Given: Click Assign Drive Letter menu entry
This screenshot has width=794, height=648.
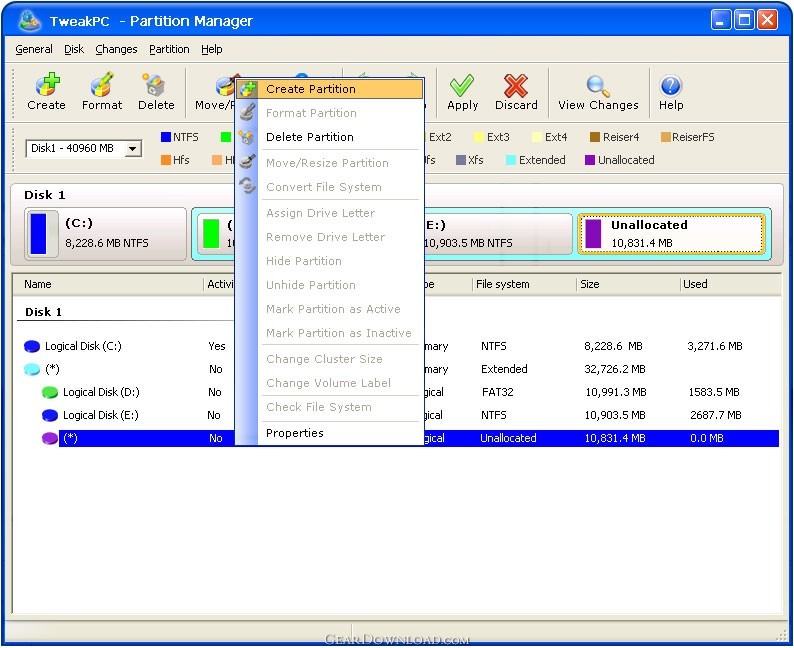Looking at the screenshot, I should click(x=330, y=213).
